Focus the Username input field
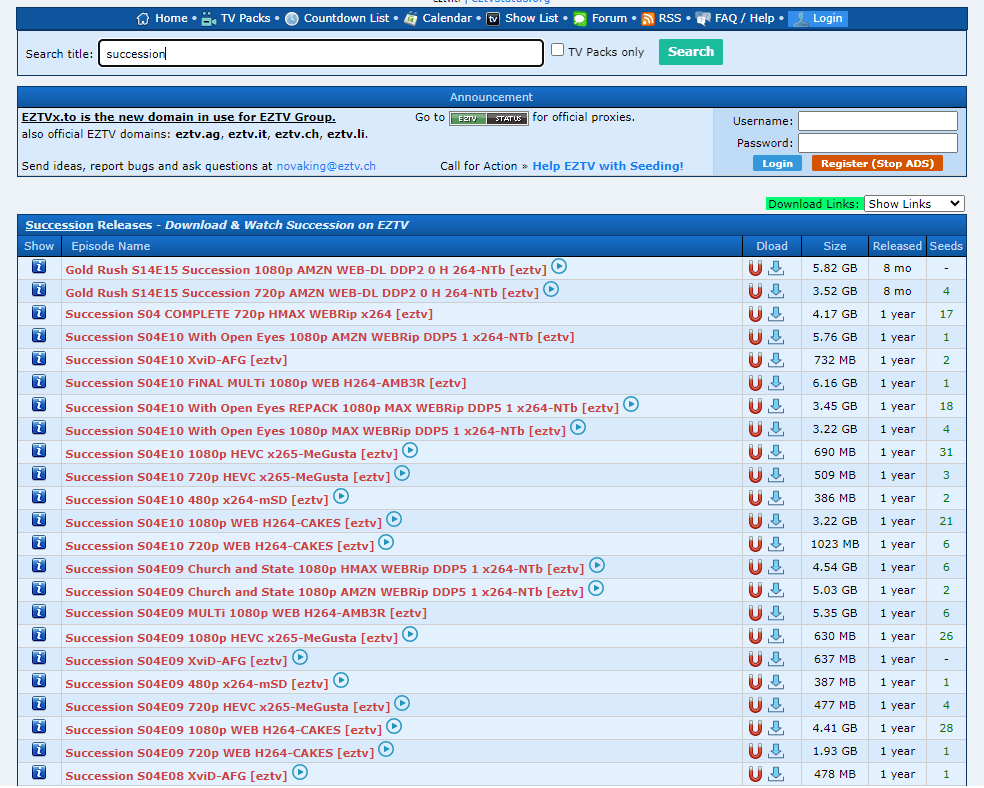 pos(877,121)
